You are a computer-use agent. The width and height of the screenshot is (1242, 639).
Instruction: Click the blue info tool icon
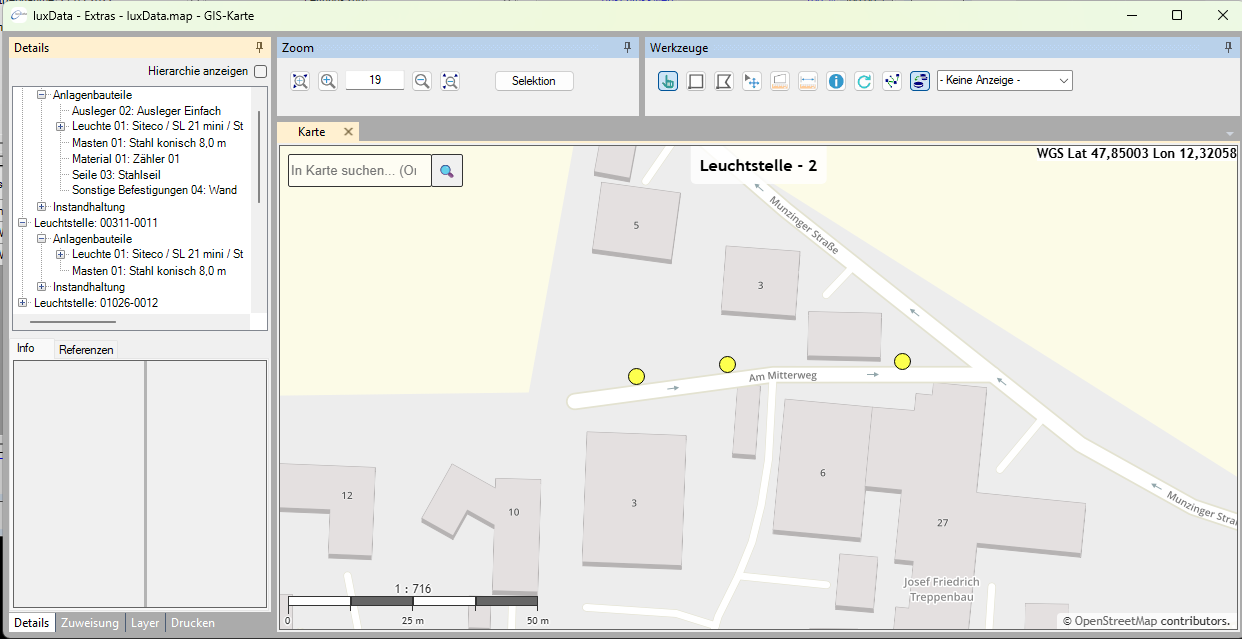click(837, 81)
